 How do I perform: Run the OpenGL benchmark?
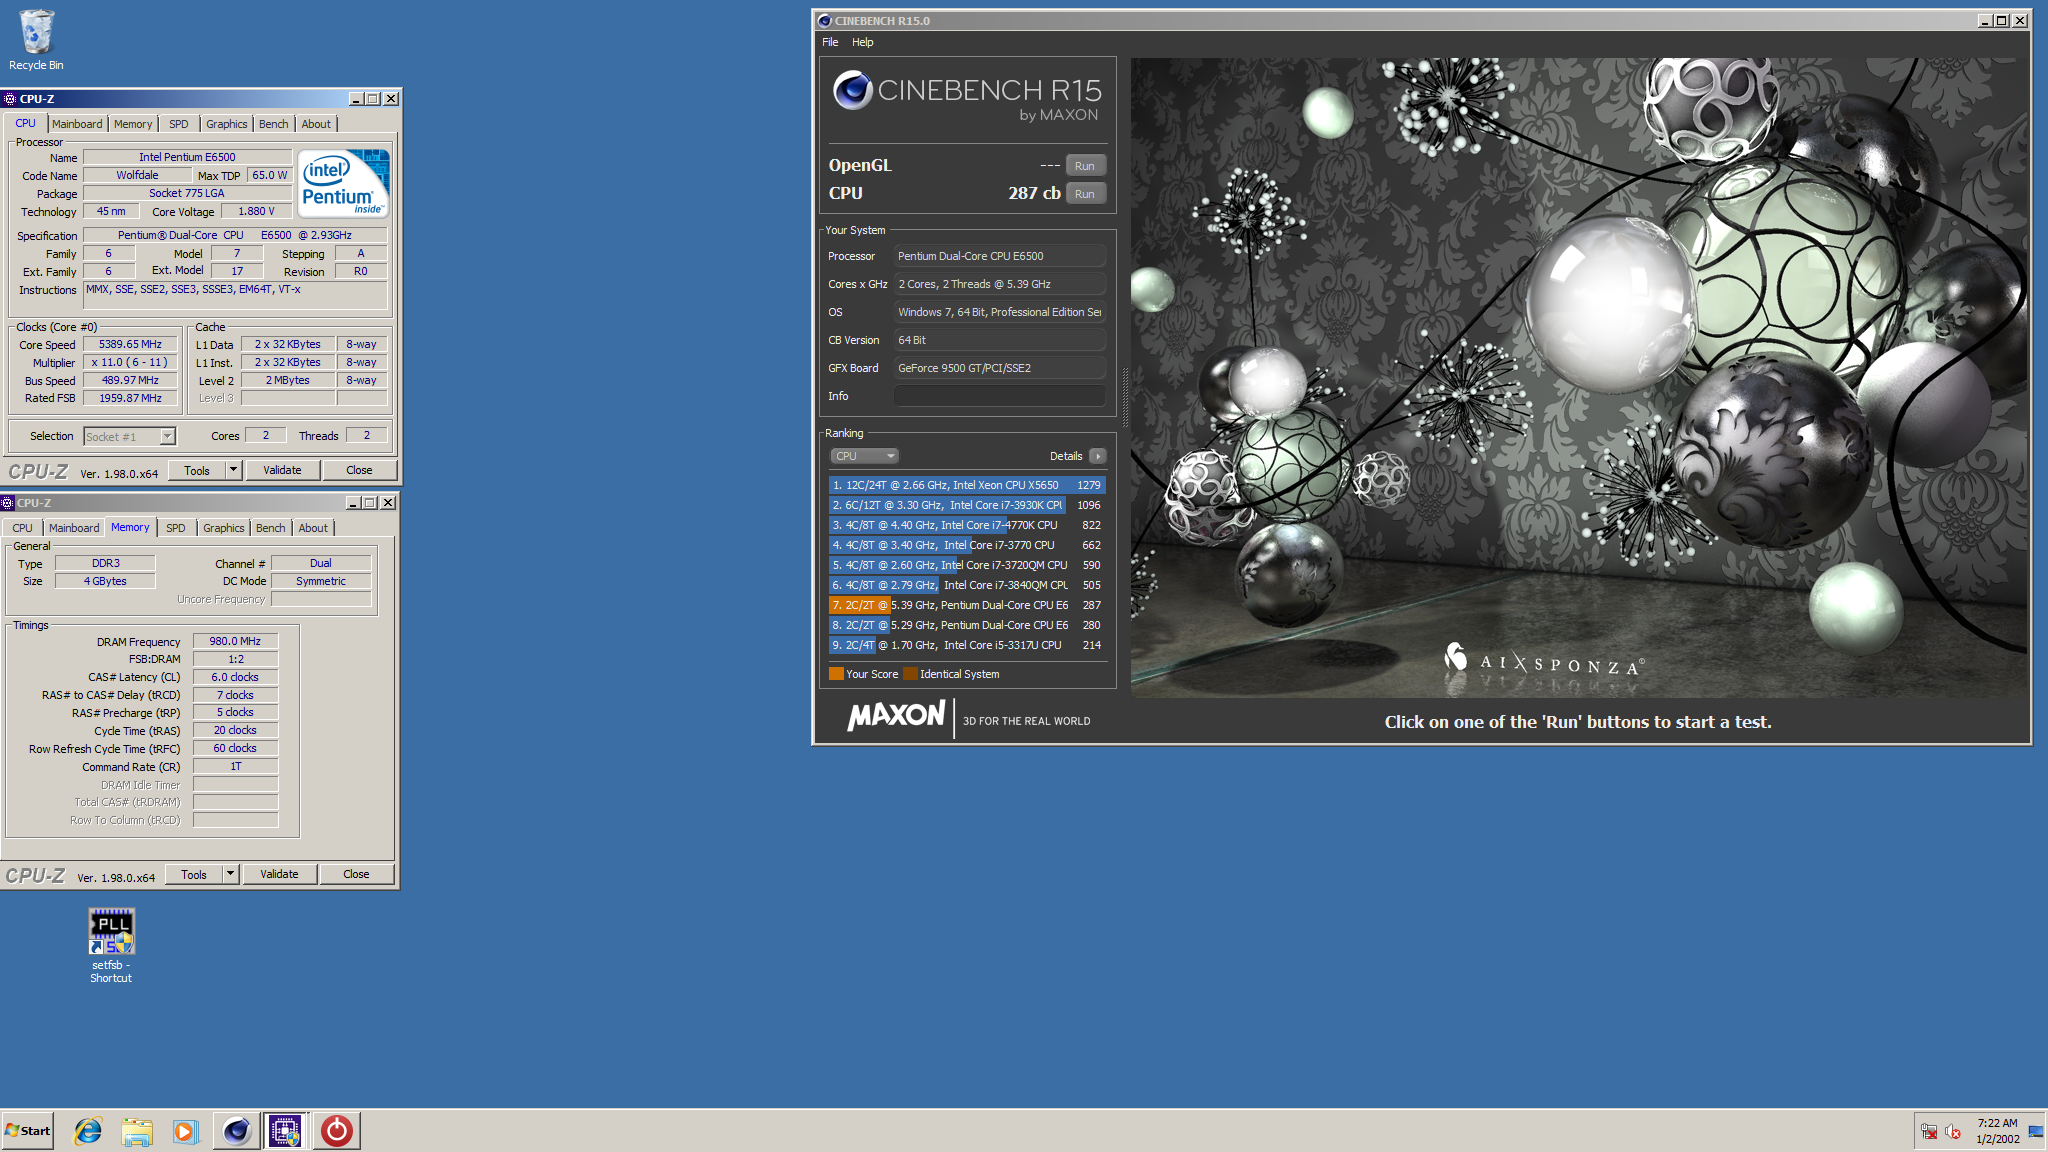(1085, 166)
